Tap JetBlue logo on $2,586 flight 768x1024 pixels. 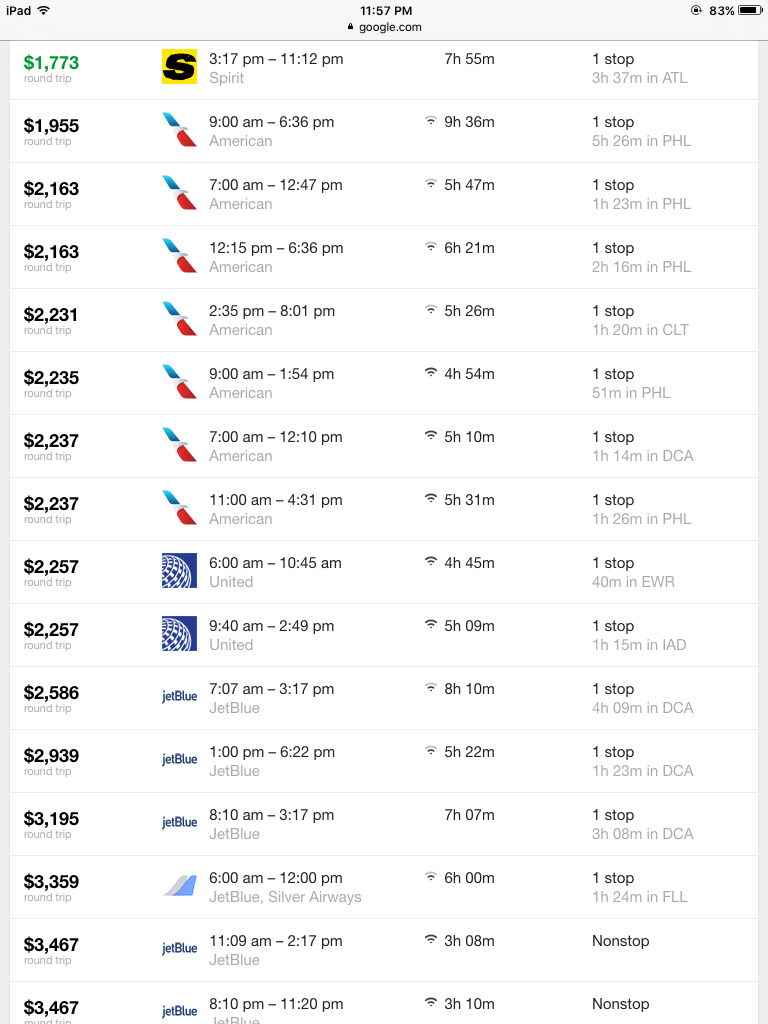179,697
